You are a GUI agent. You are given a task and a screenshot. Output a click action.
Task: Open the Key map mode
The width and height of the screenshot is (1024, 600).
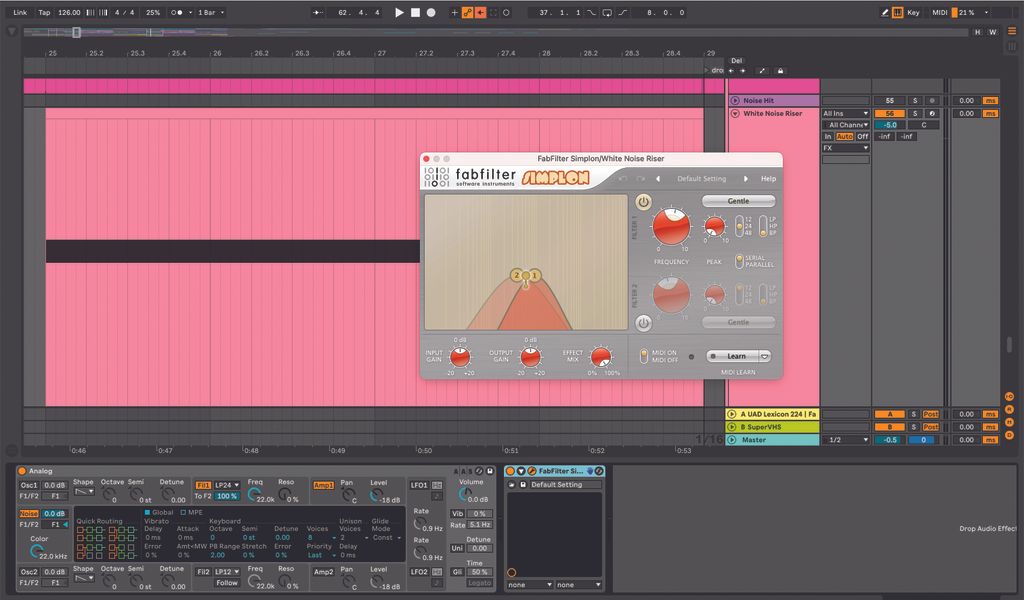click(x=913, y=12)
